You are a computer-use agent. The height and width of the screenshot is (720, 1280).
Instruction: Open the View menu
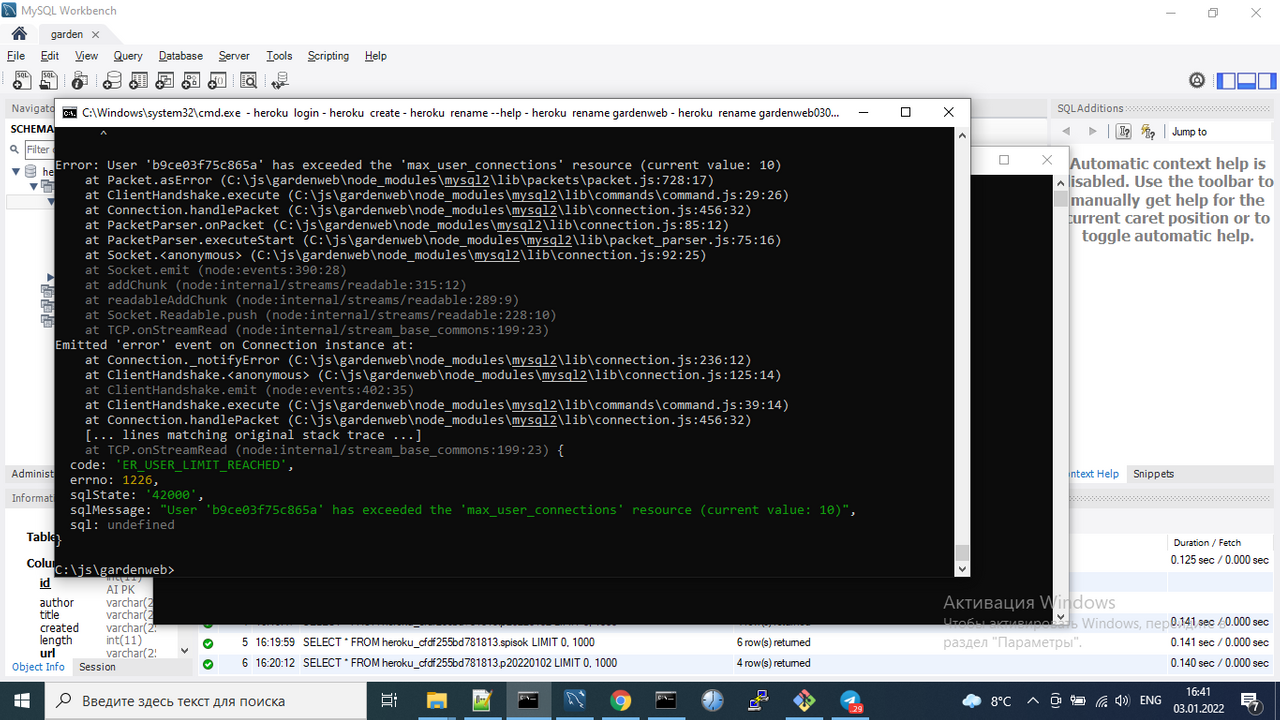(x=87, y=56)
